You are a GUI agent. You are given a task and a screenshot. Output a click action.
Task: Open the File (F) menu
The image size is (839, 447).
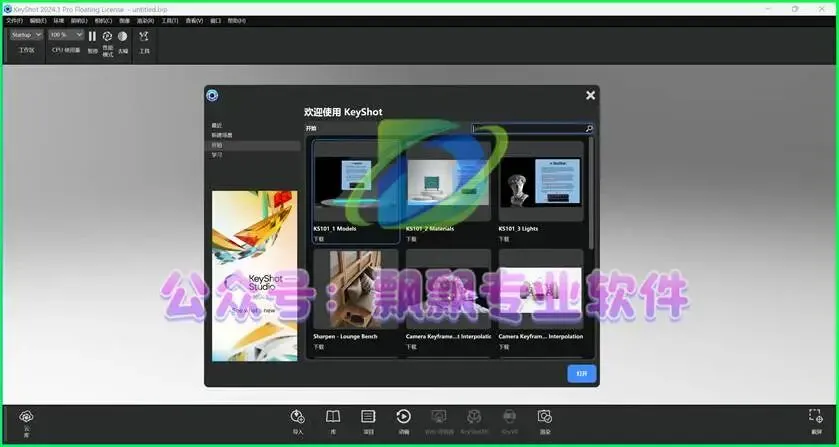coord(14,21)
